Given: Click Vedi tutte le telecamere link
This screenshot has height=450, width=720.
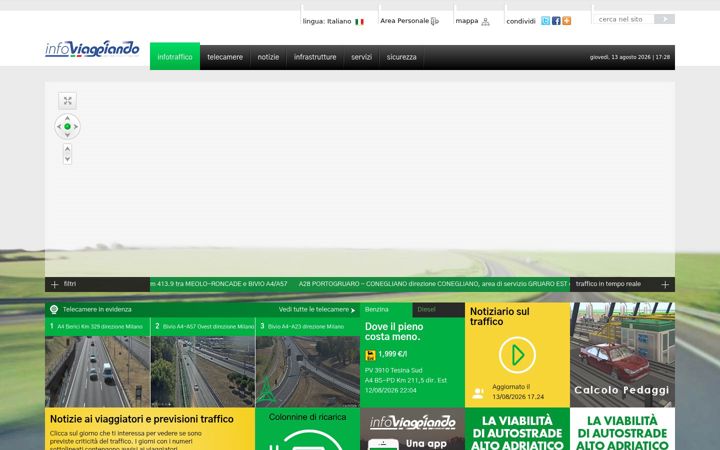Looking at the screenshot, I should pyautogui.click(x=317, y=309).
